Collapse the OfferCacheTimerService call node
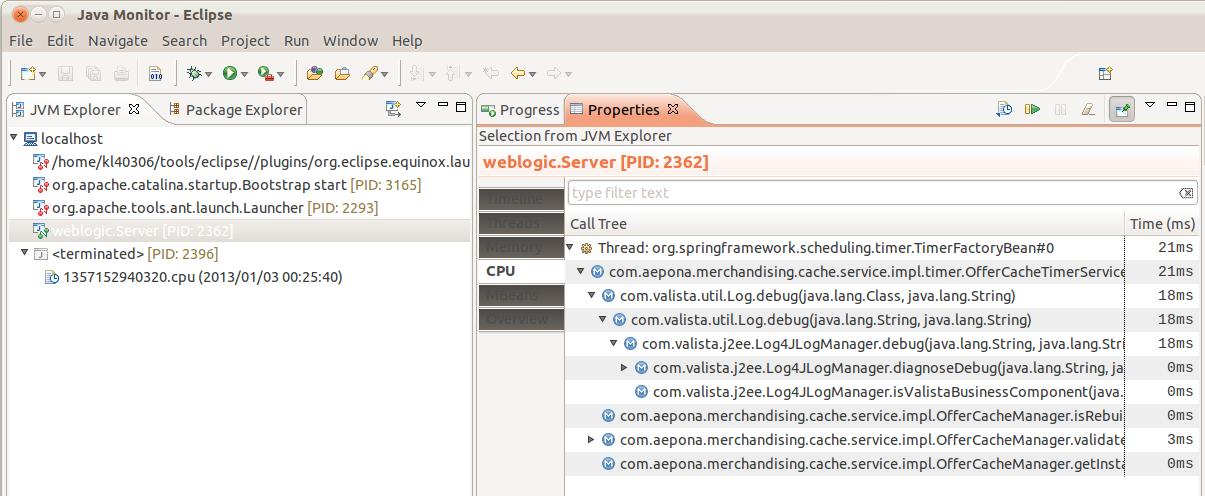Viewport: 1205px width, 496px height. tap(581, 271)
